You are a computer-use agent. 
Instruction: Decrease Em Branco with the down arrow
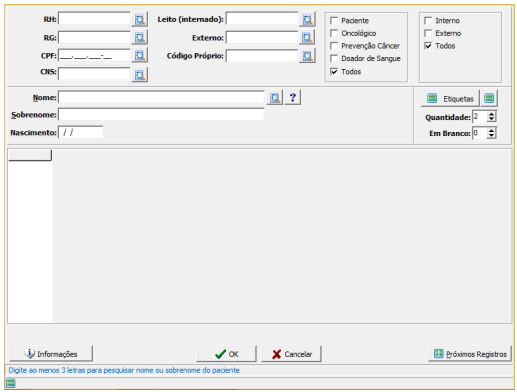click(x=491, y=136)
